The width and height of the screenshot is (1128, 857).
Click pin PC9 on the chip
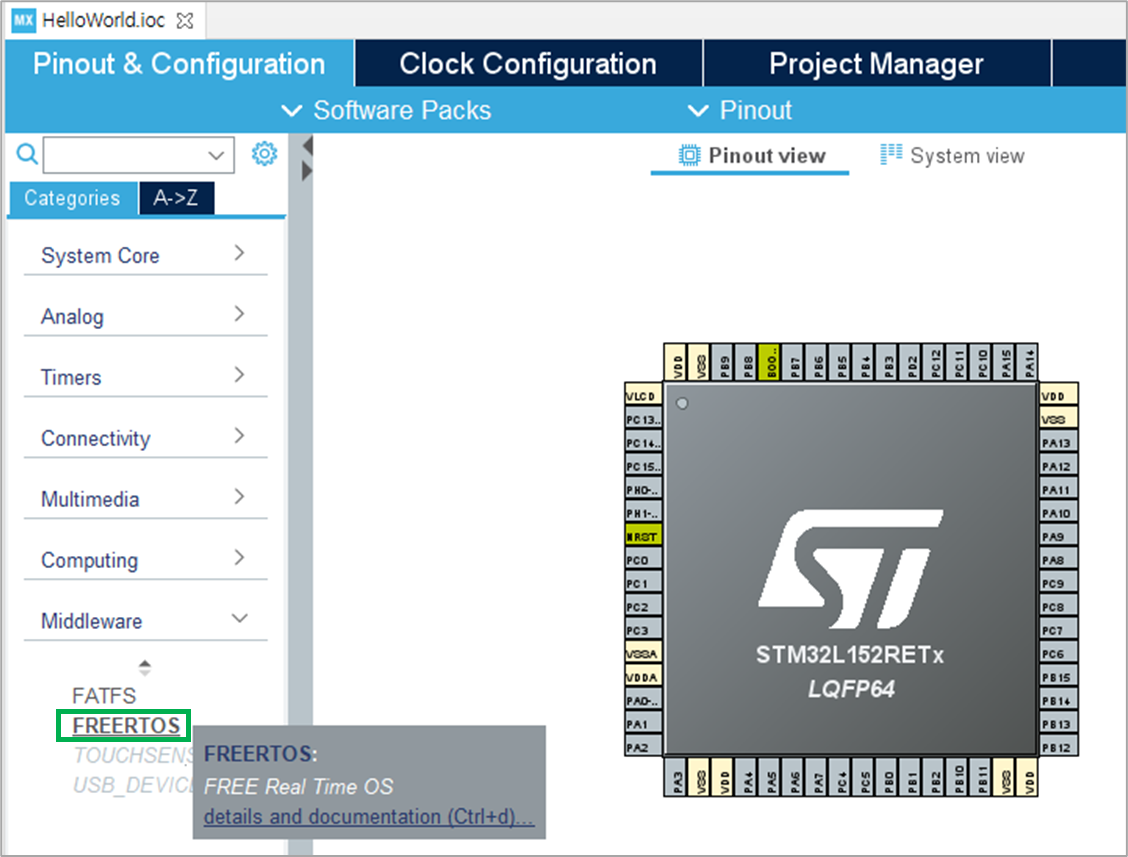pos(1058,583)
